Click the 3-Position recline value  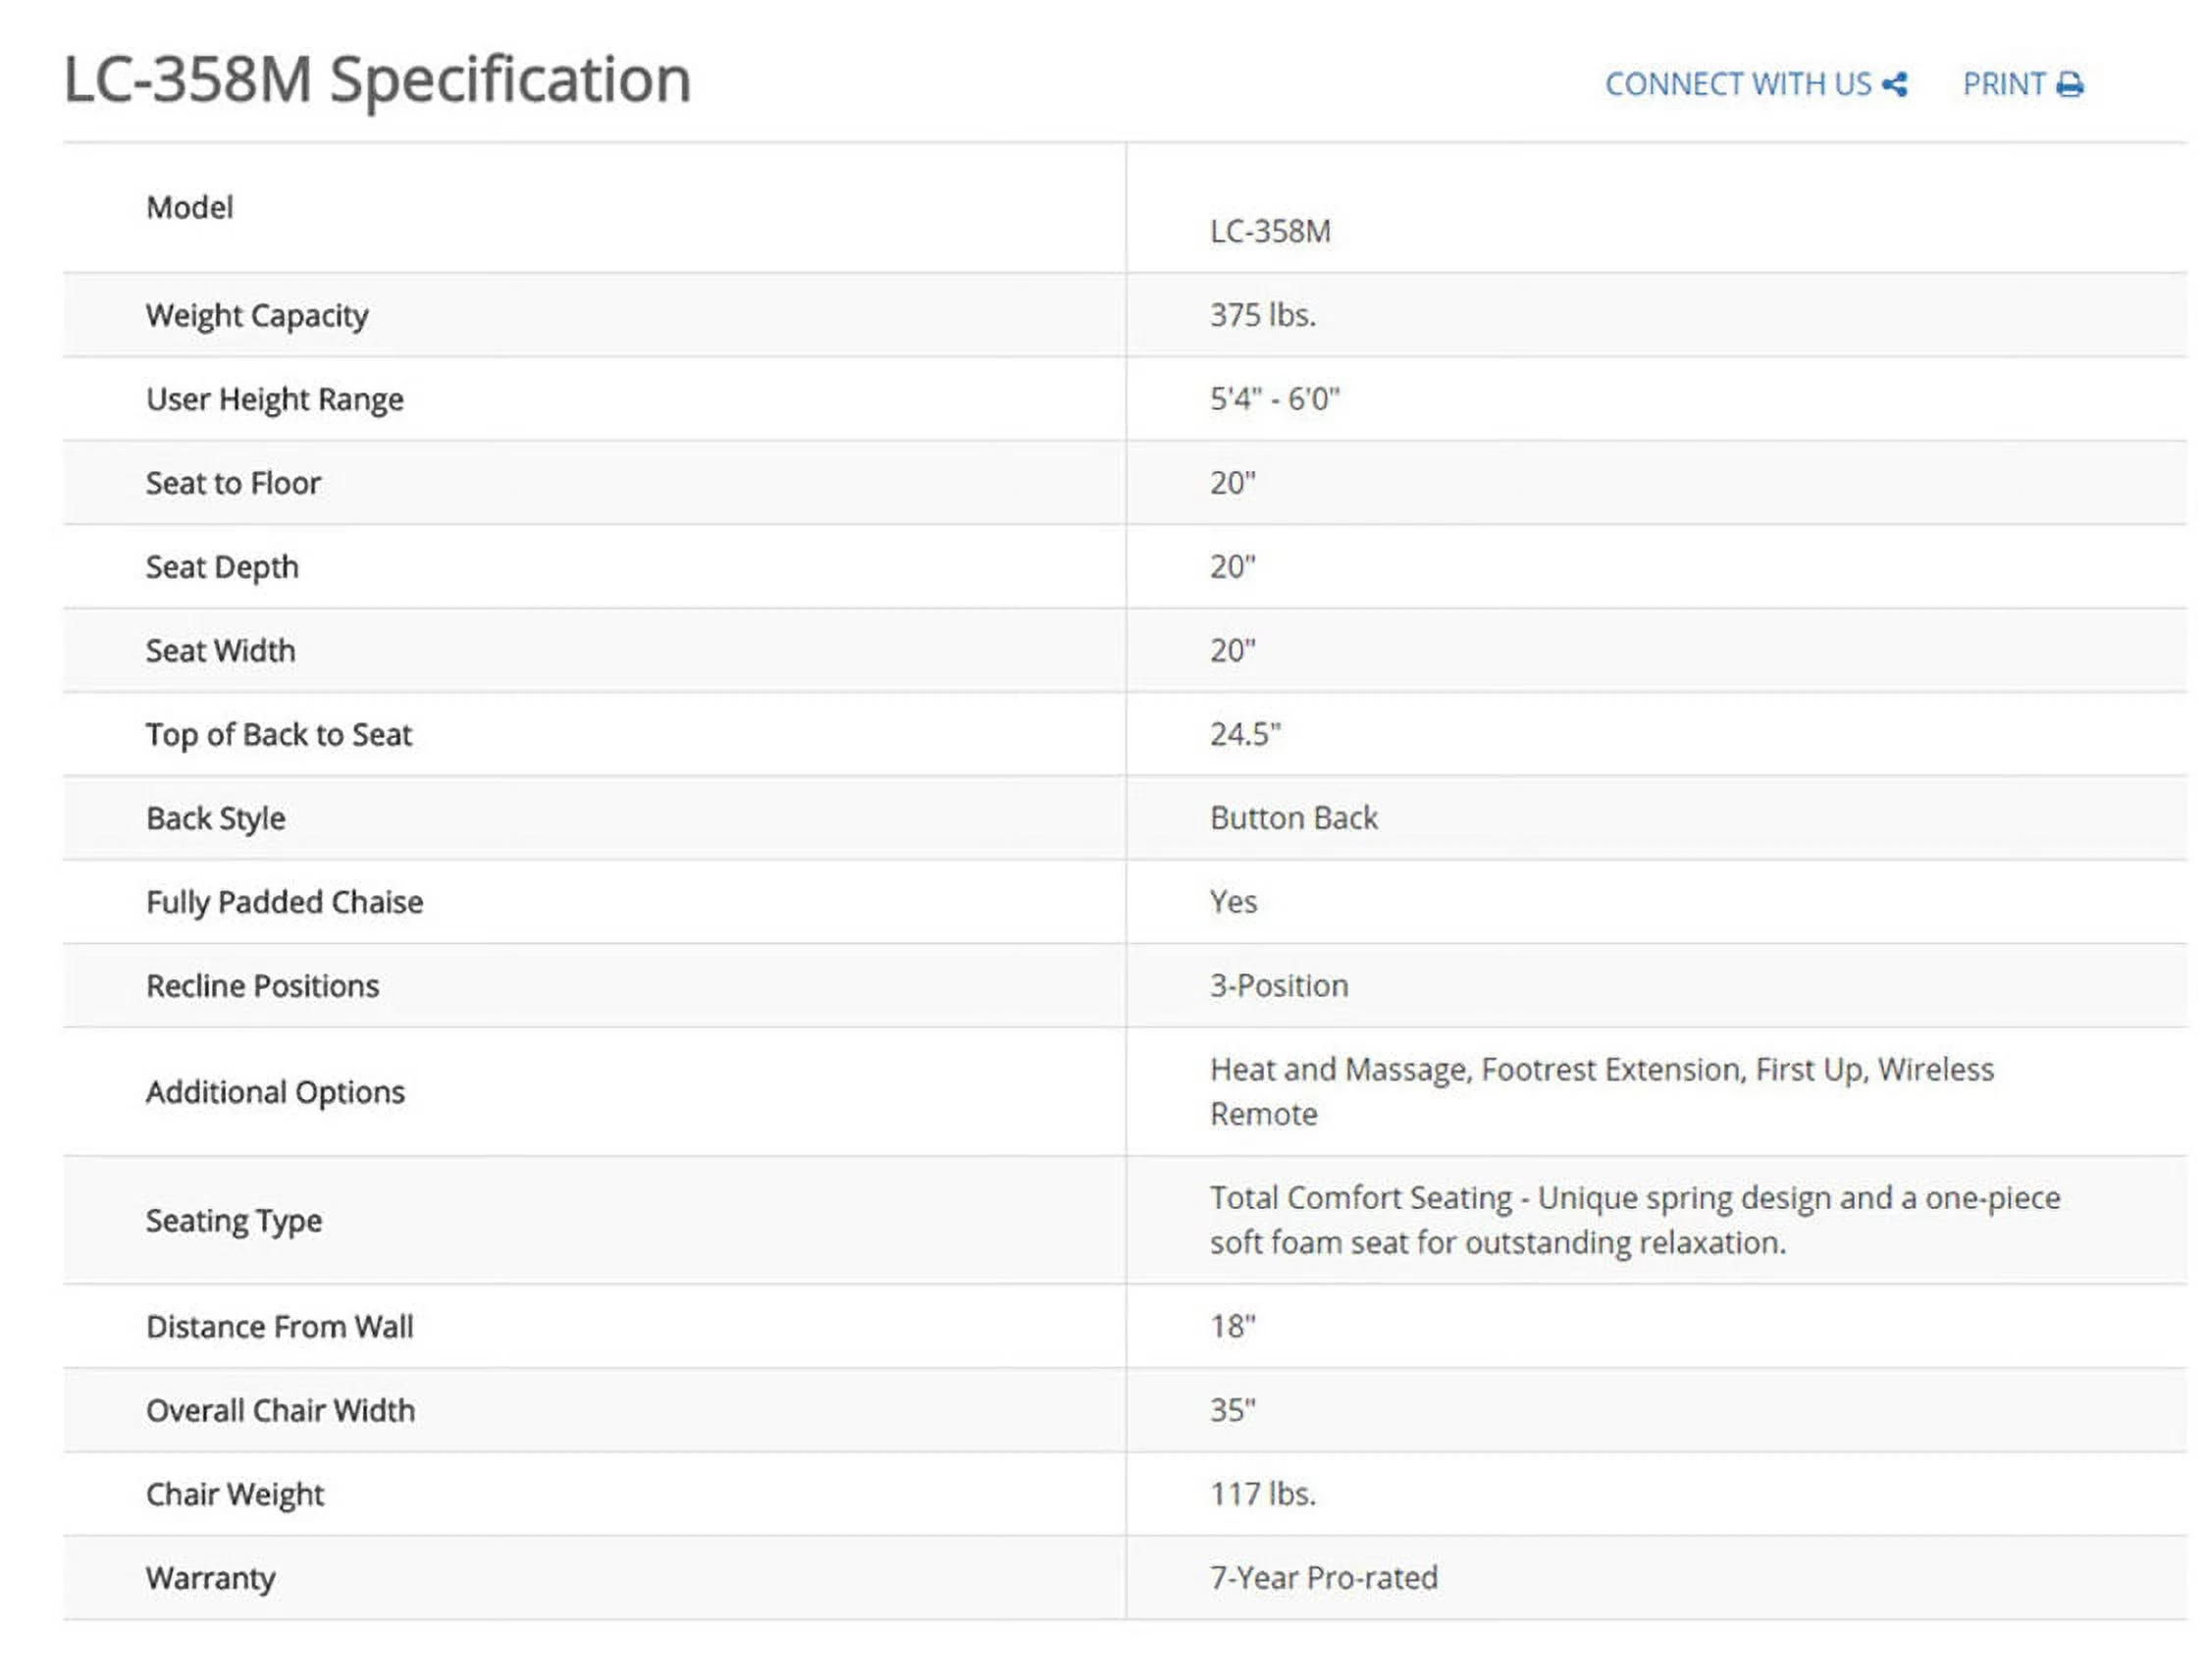pyautogui.click(x=1279, y=987)
